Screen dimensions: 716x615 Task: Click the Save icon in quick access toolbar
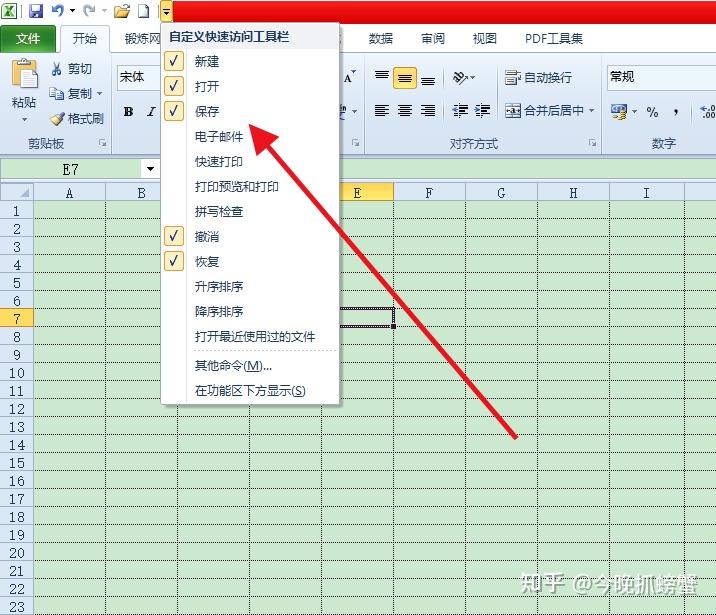pyautogui.click(x=36, y=11)
